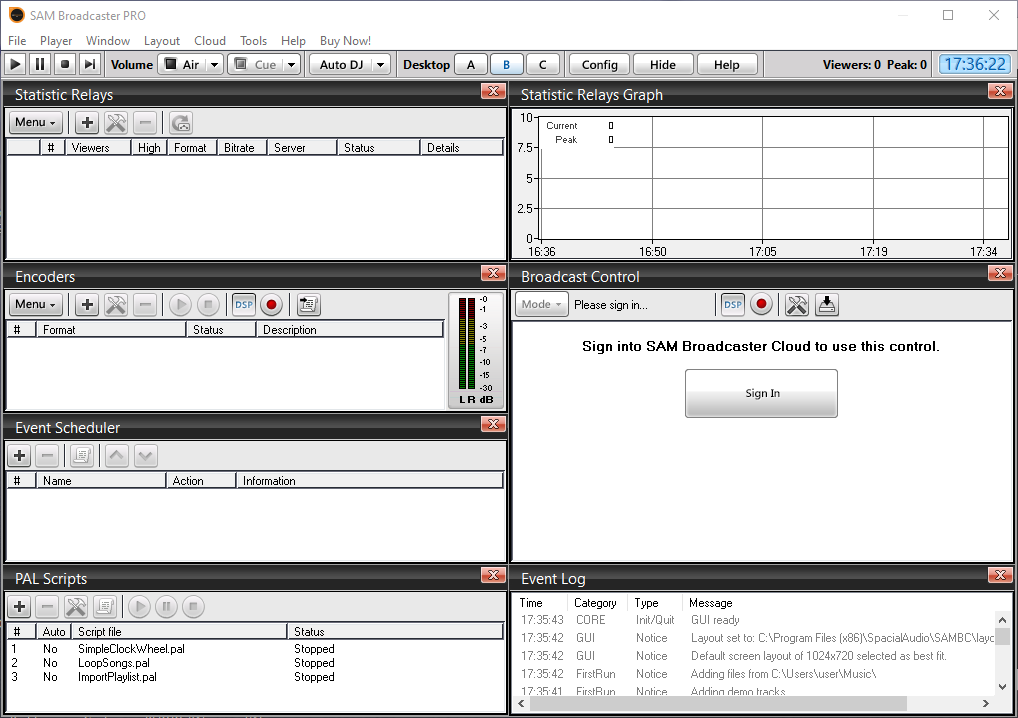Screen dimensions: 1018x718
Task: Open Encoders Menu dropdown
Action: pyautogui.click(x=35, y=304)
